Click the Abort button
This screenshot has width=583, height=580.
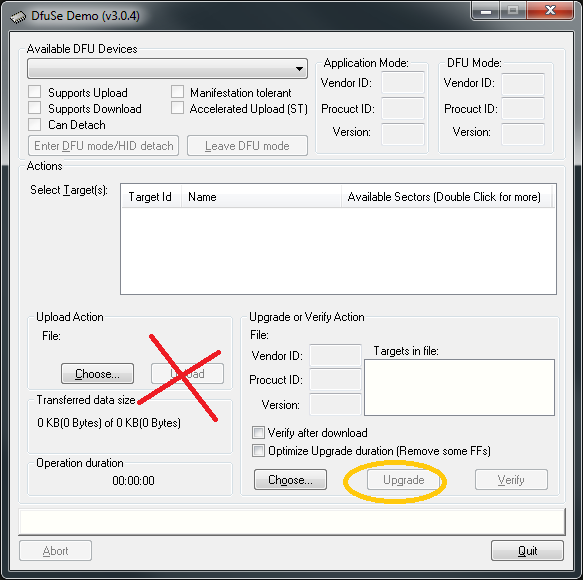pos(55,551)
